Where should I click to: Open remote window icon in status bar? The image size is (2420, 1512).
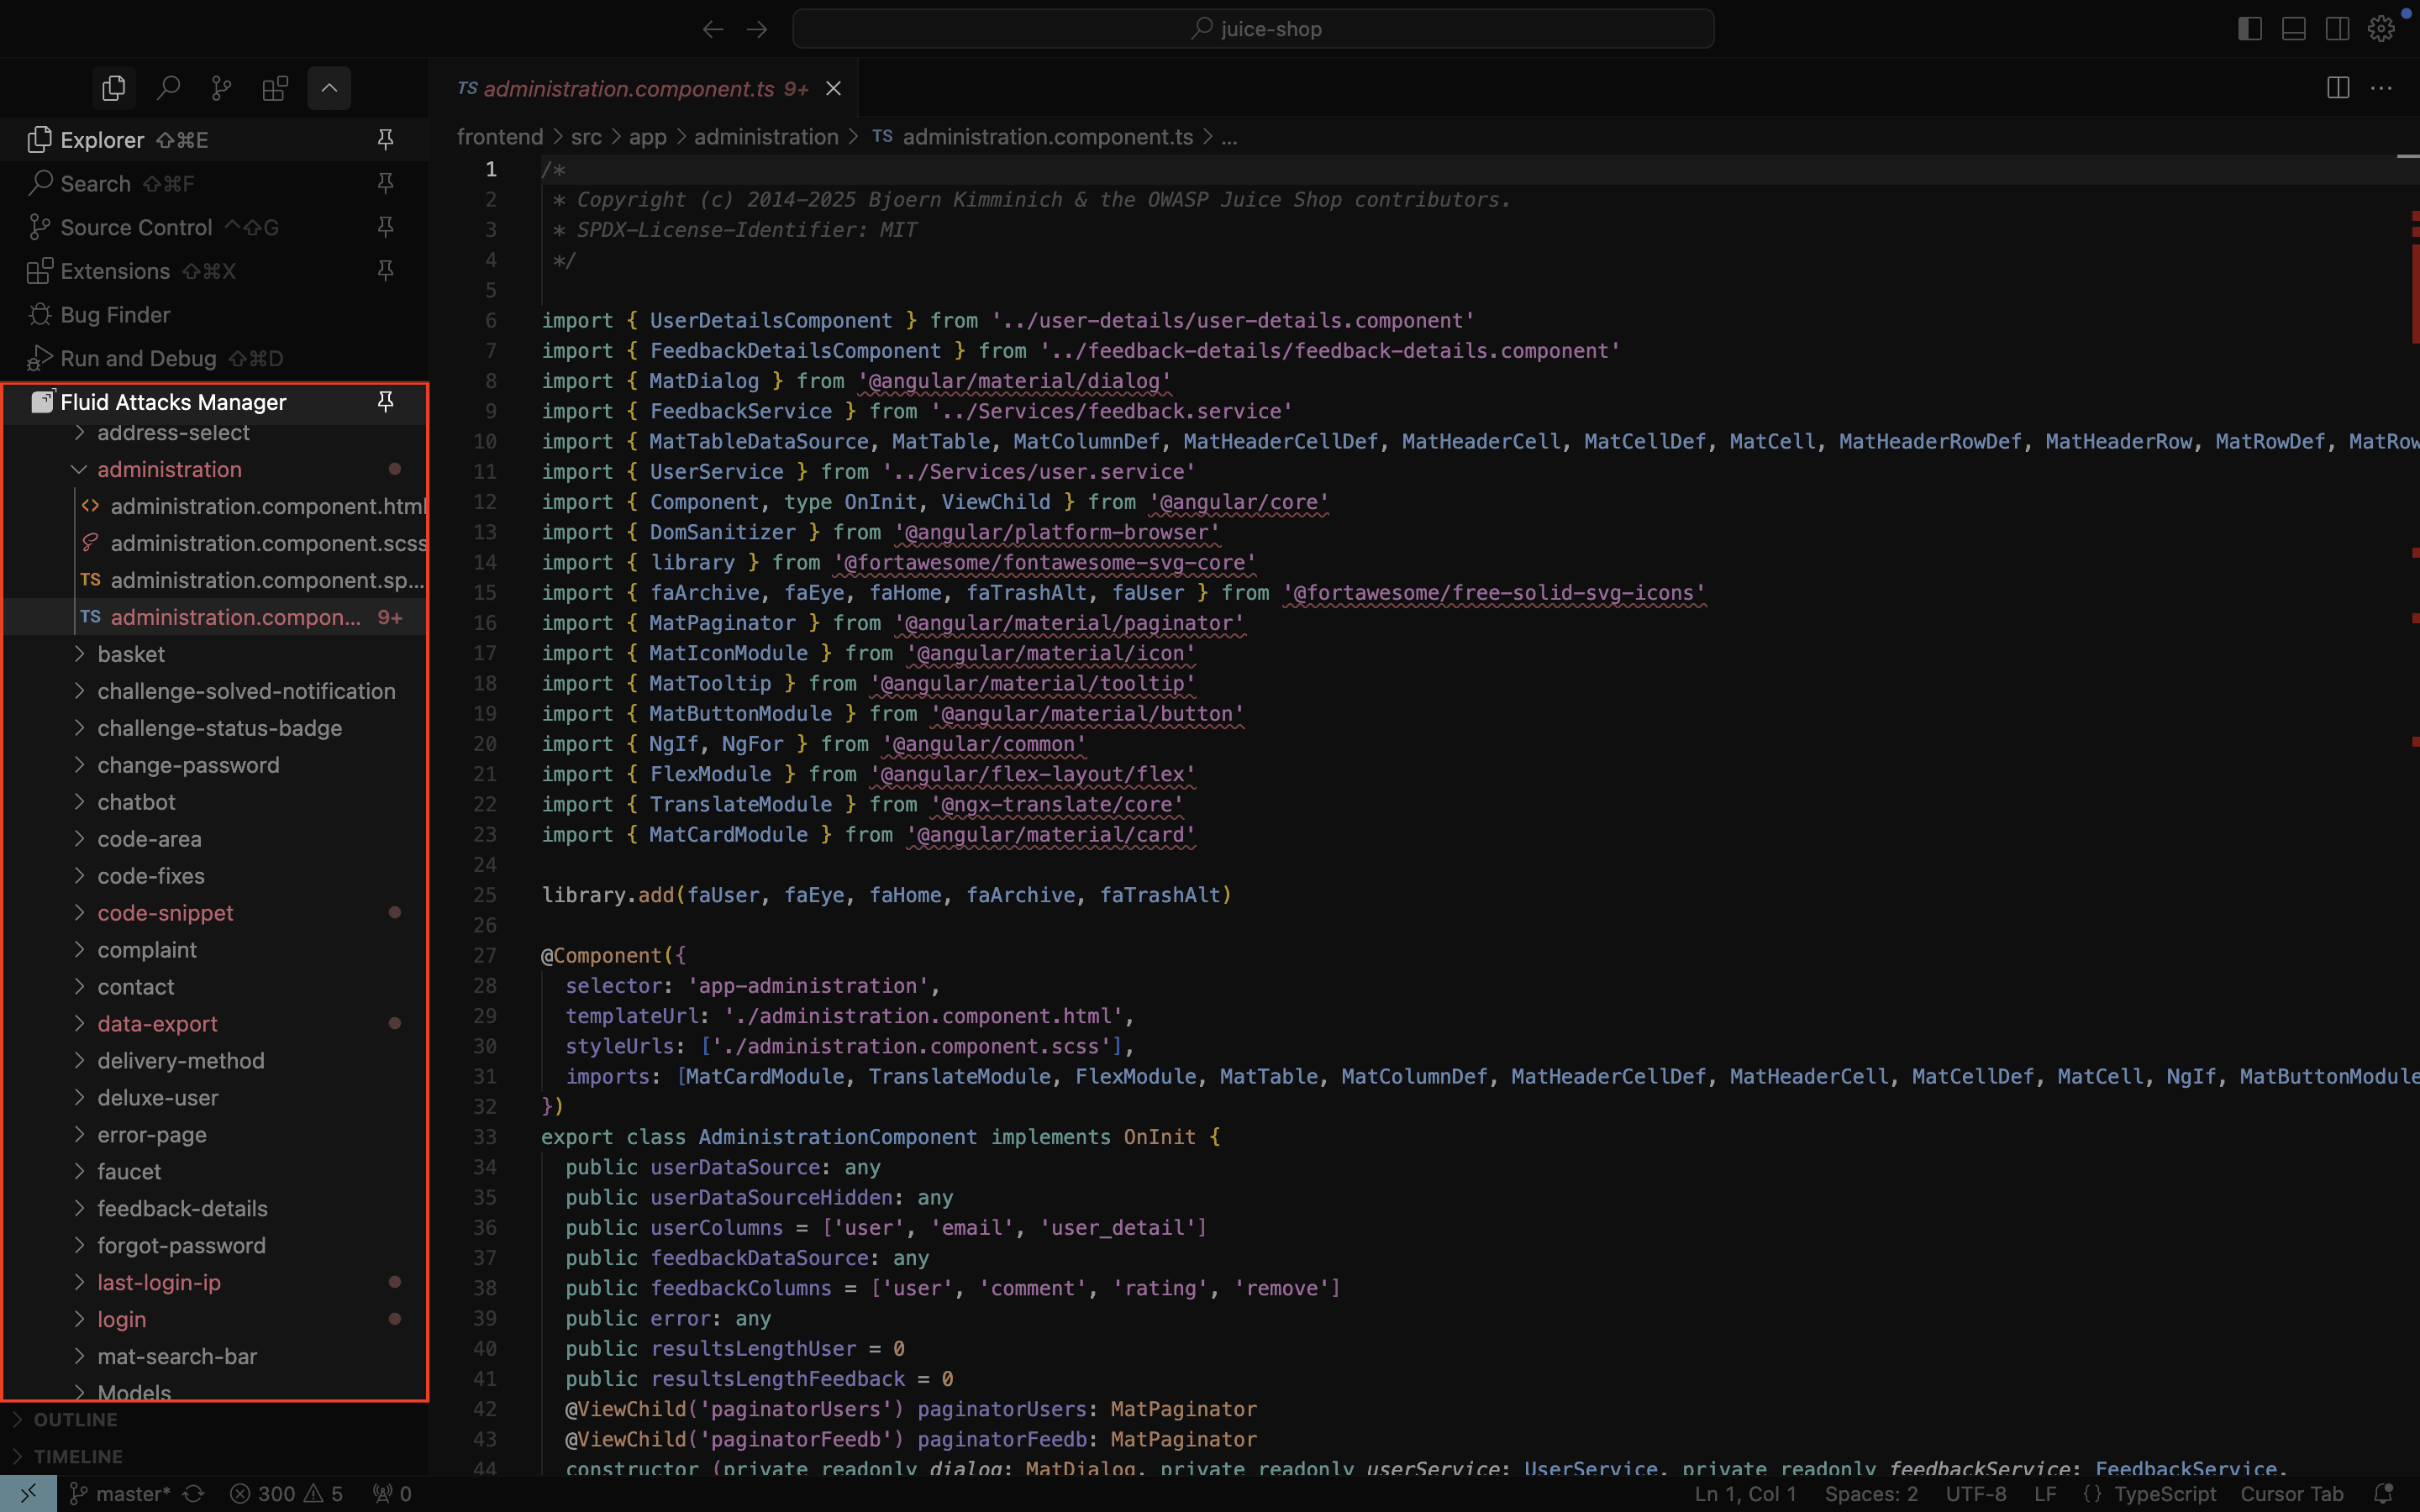pyautogui.click(x=28, y=1494)
